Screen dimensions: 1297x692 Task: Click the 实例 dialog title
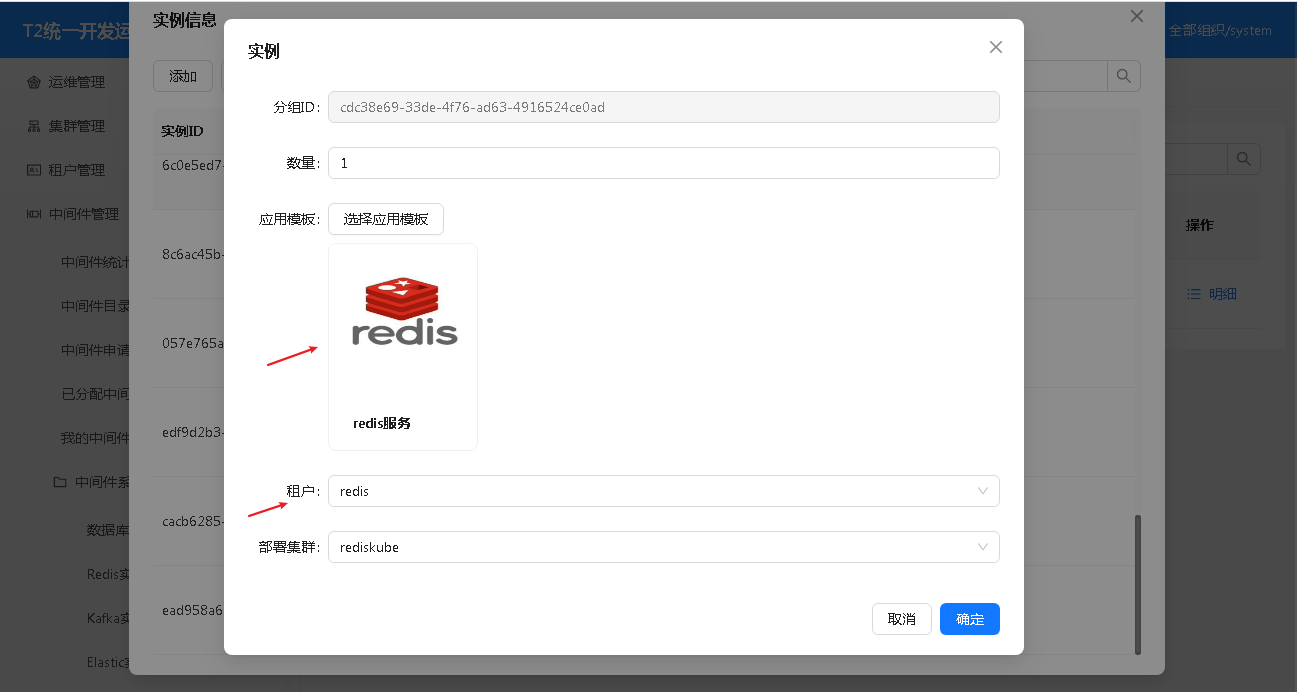pyautogui.click(x=264, y=51)
